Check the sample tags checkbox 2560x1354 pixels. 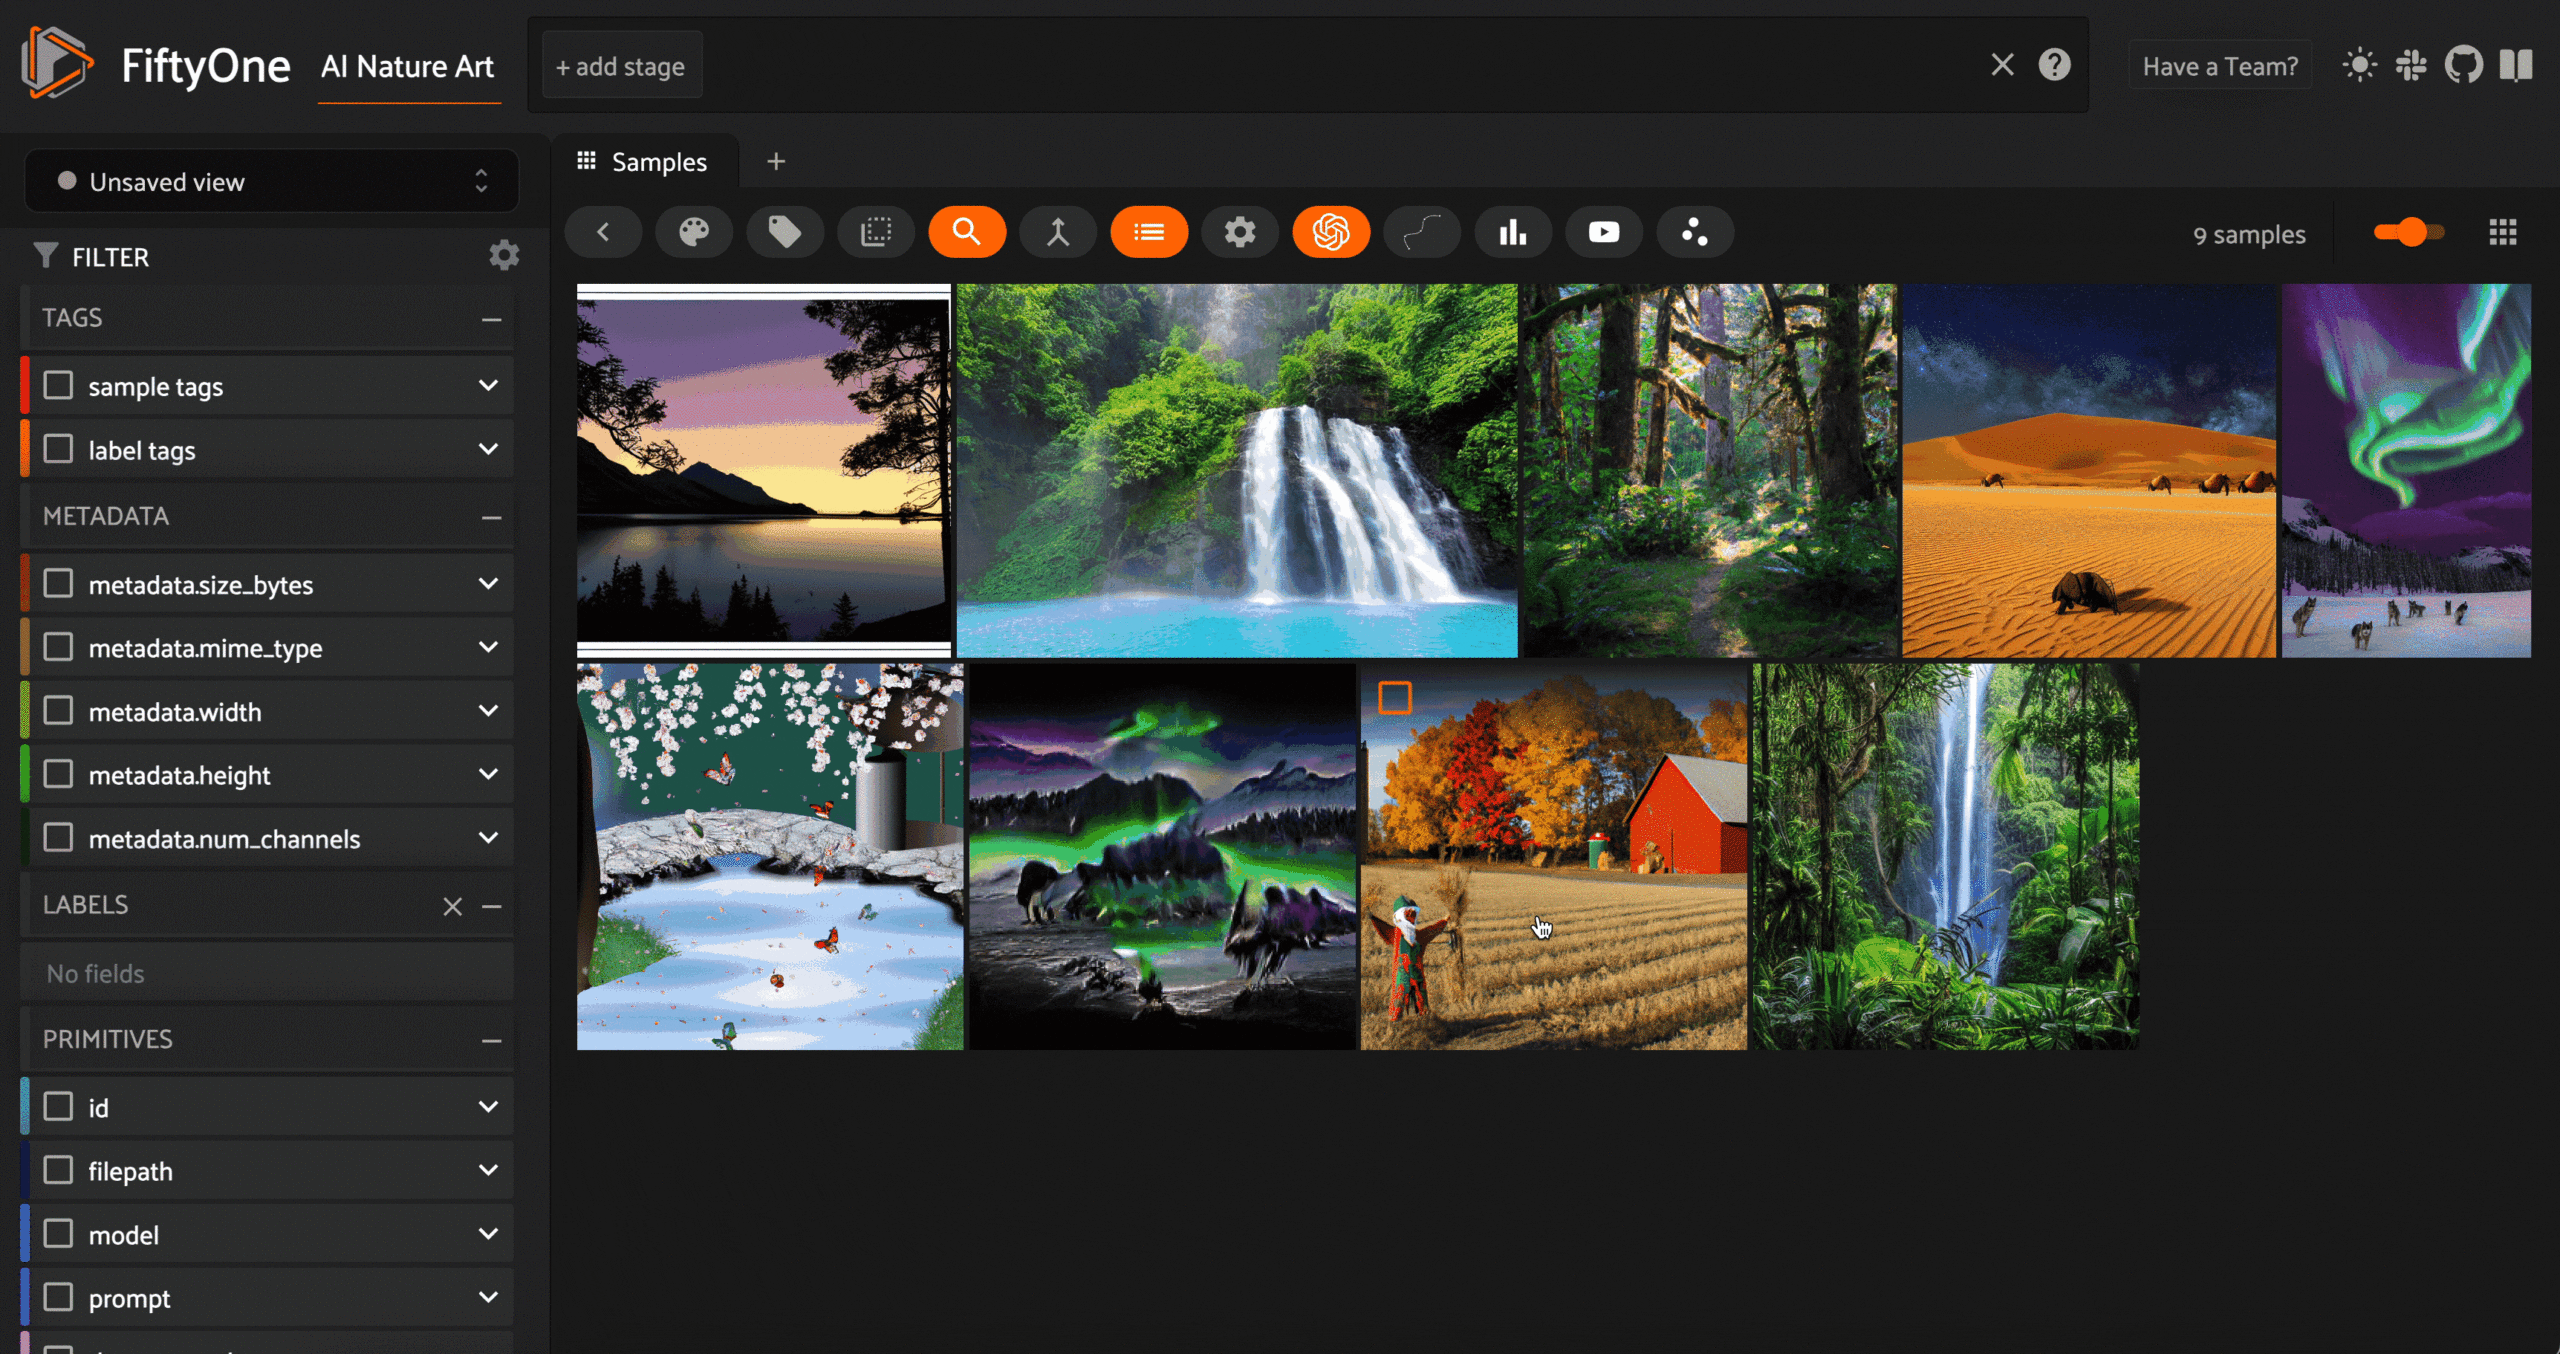[x=59, y=386]
